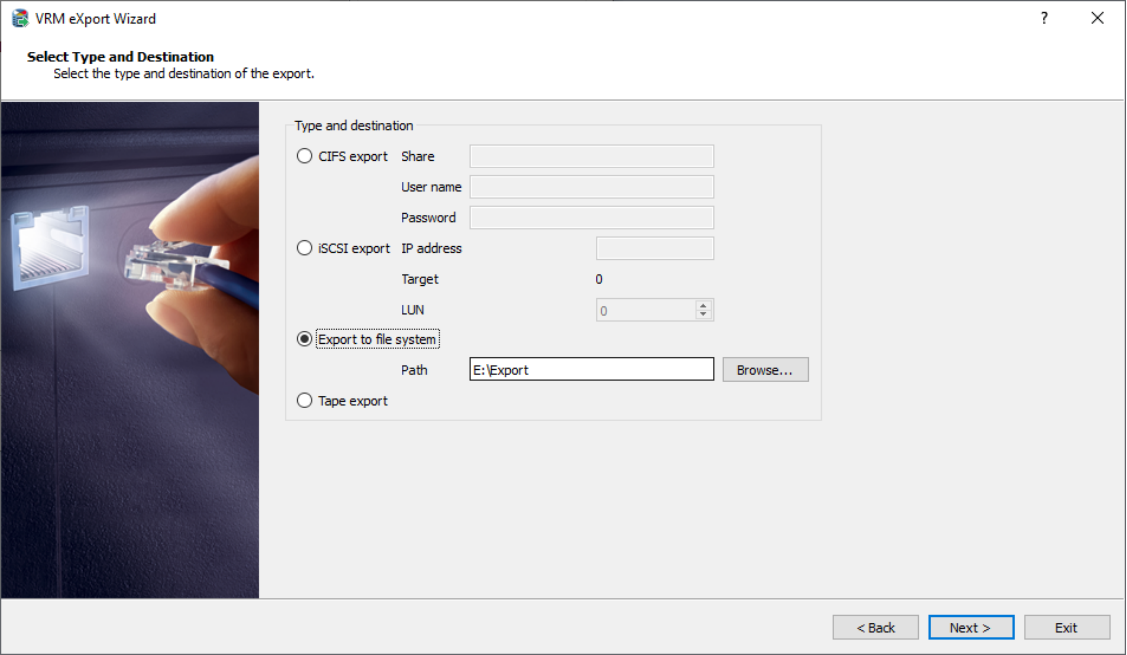Select the Tape export radio button
Image resolution: width=1127 pixels, height=655 pixels.
pyautogui.click(x=305, y=400)
